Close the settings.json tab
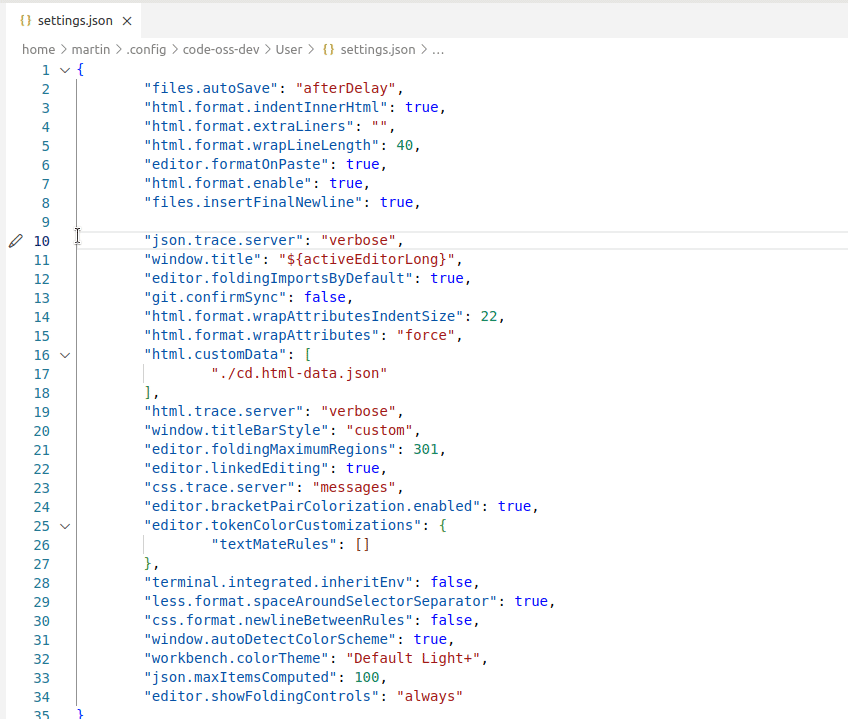The image size is (848, 719). point(125,20)
